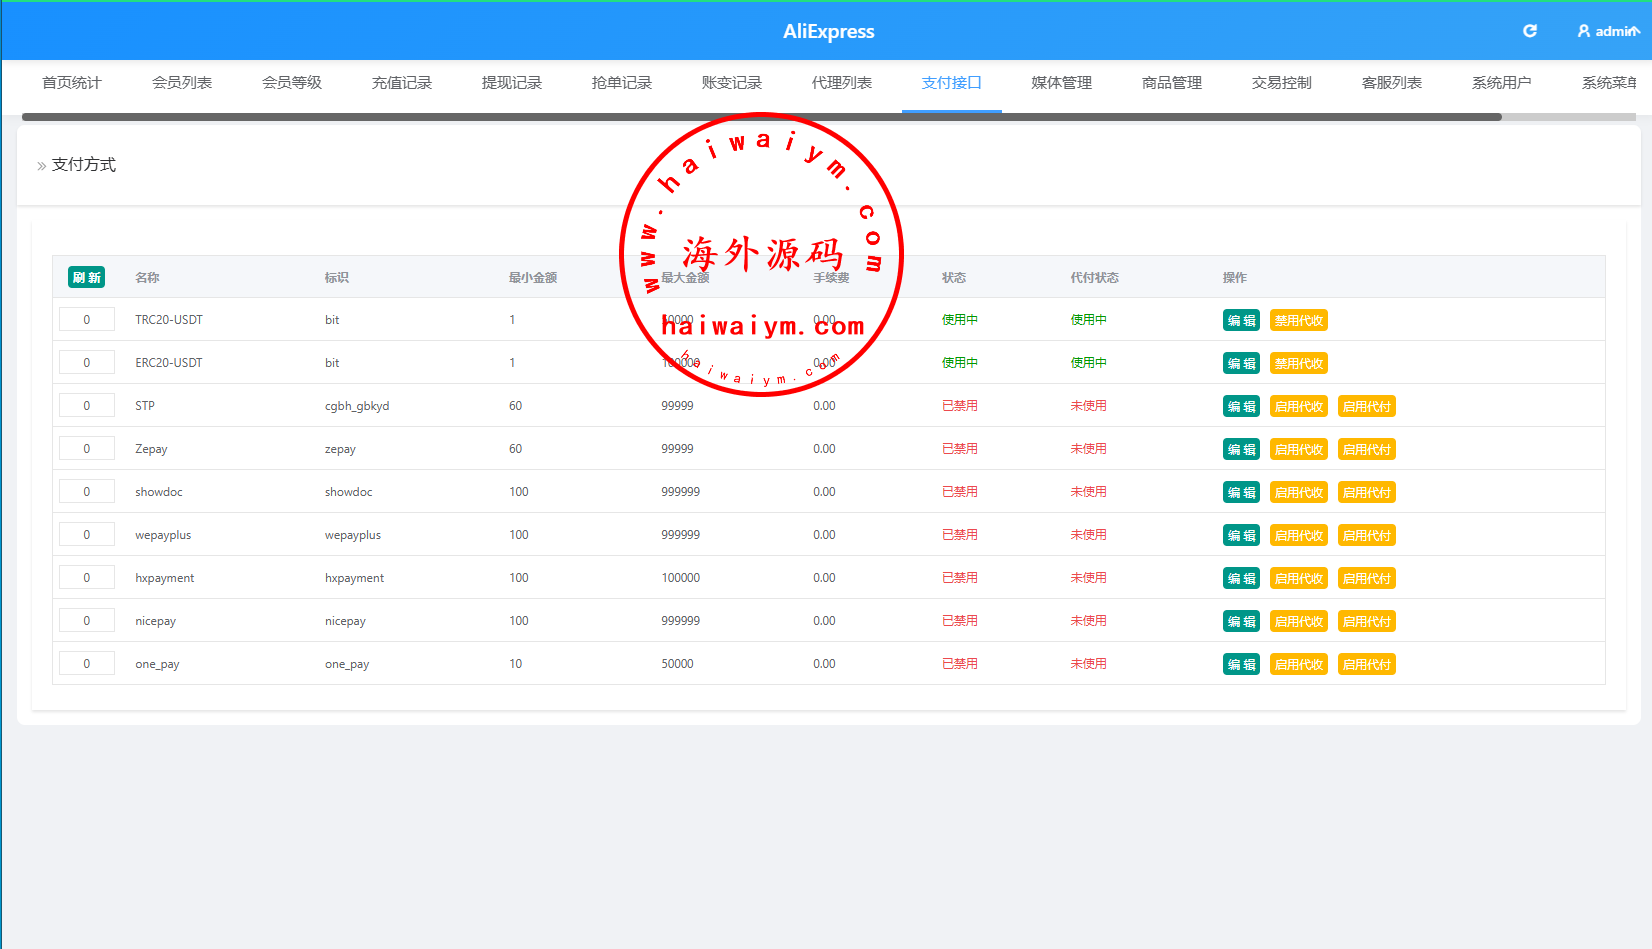The width and height of the screenshot is (1652, 949).
Task: Click the refresh icon in the top header
Action: pyautogui.click(x=1529, y=31)
